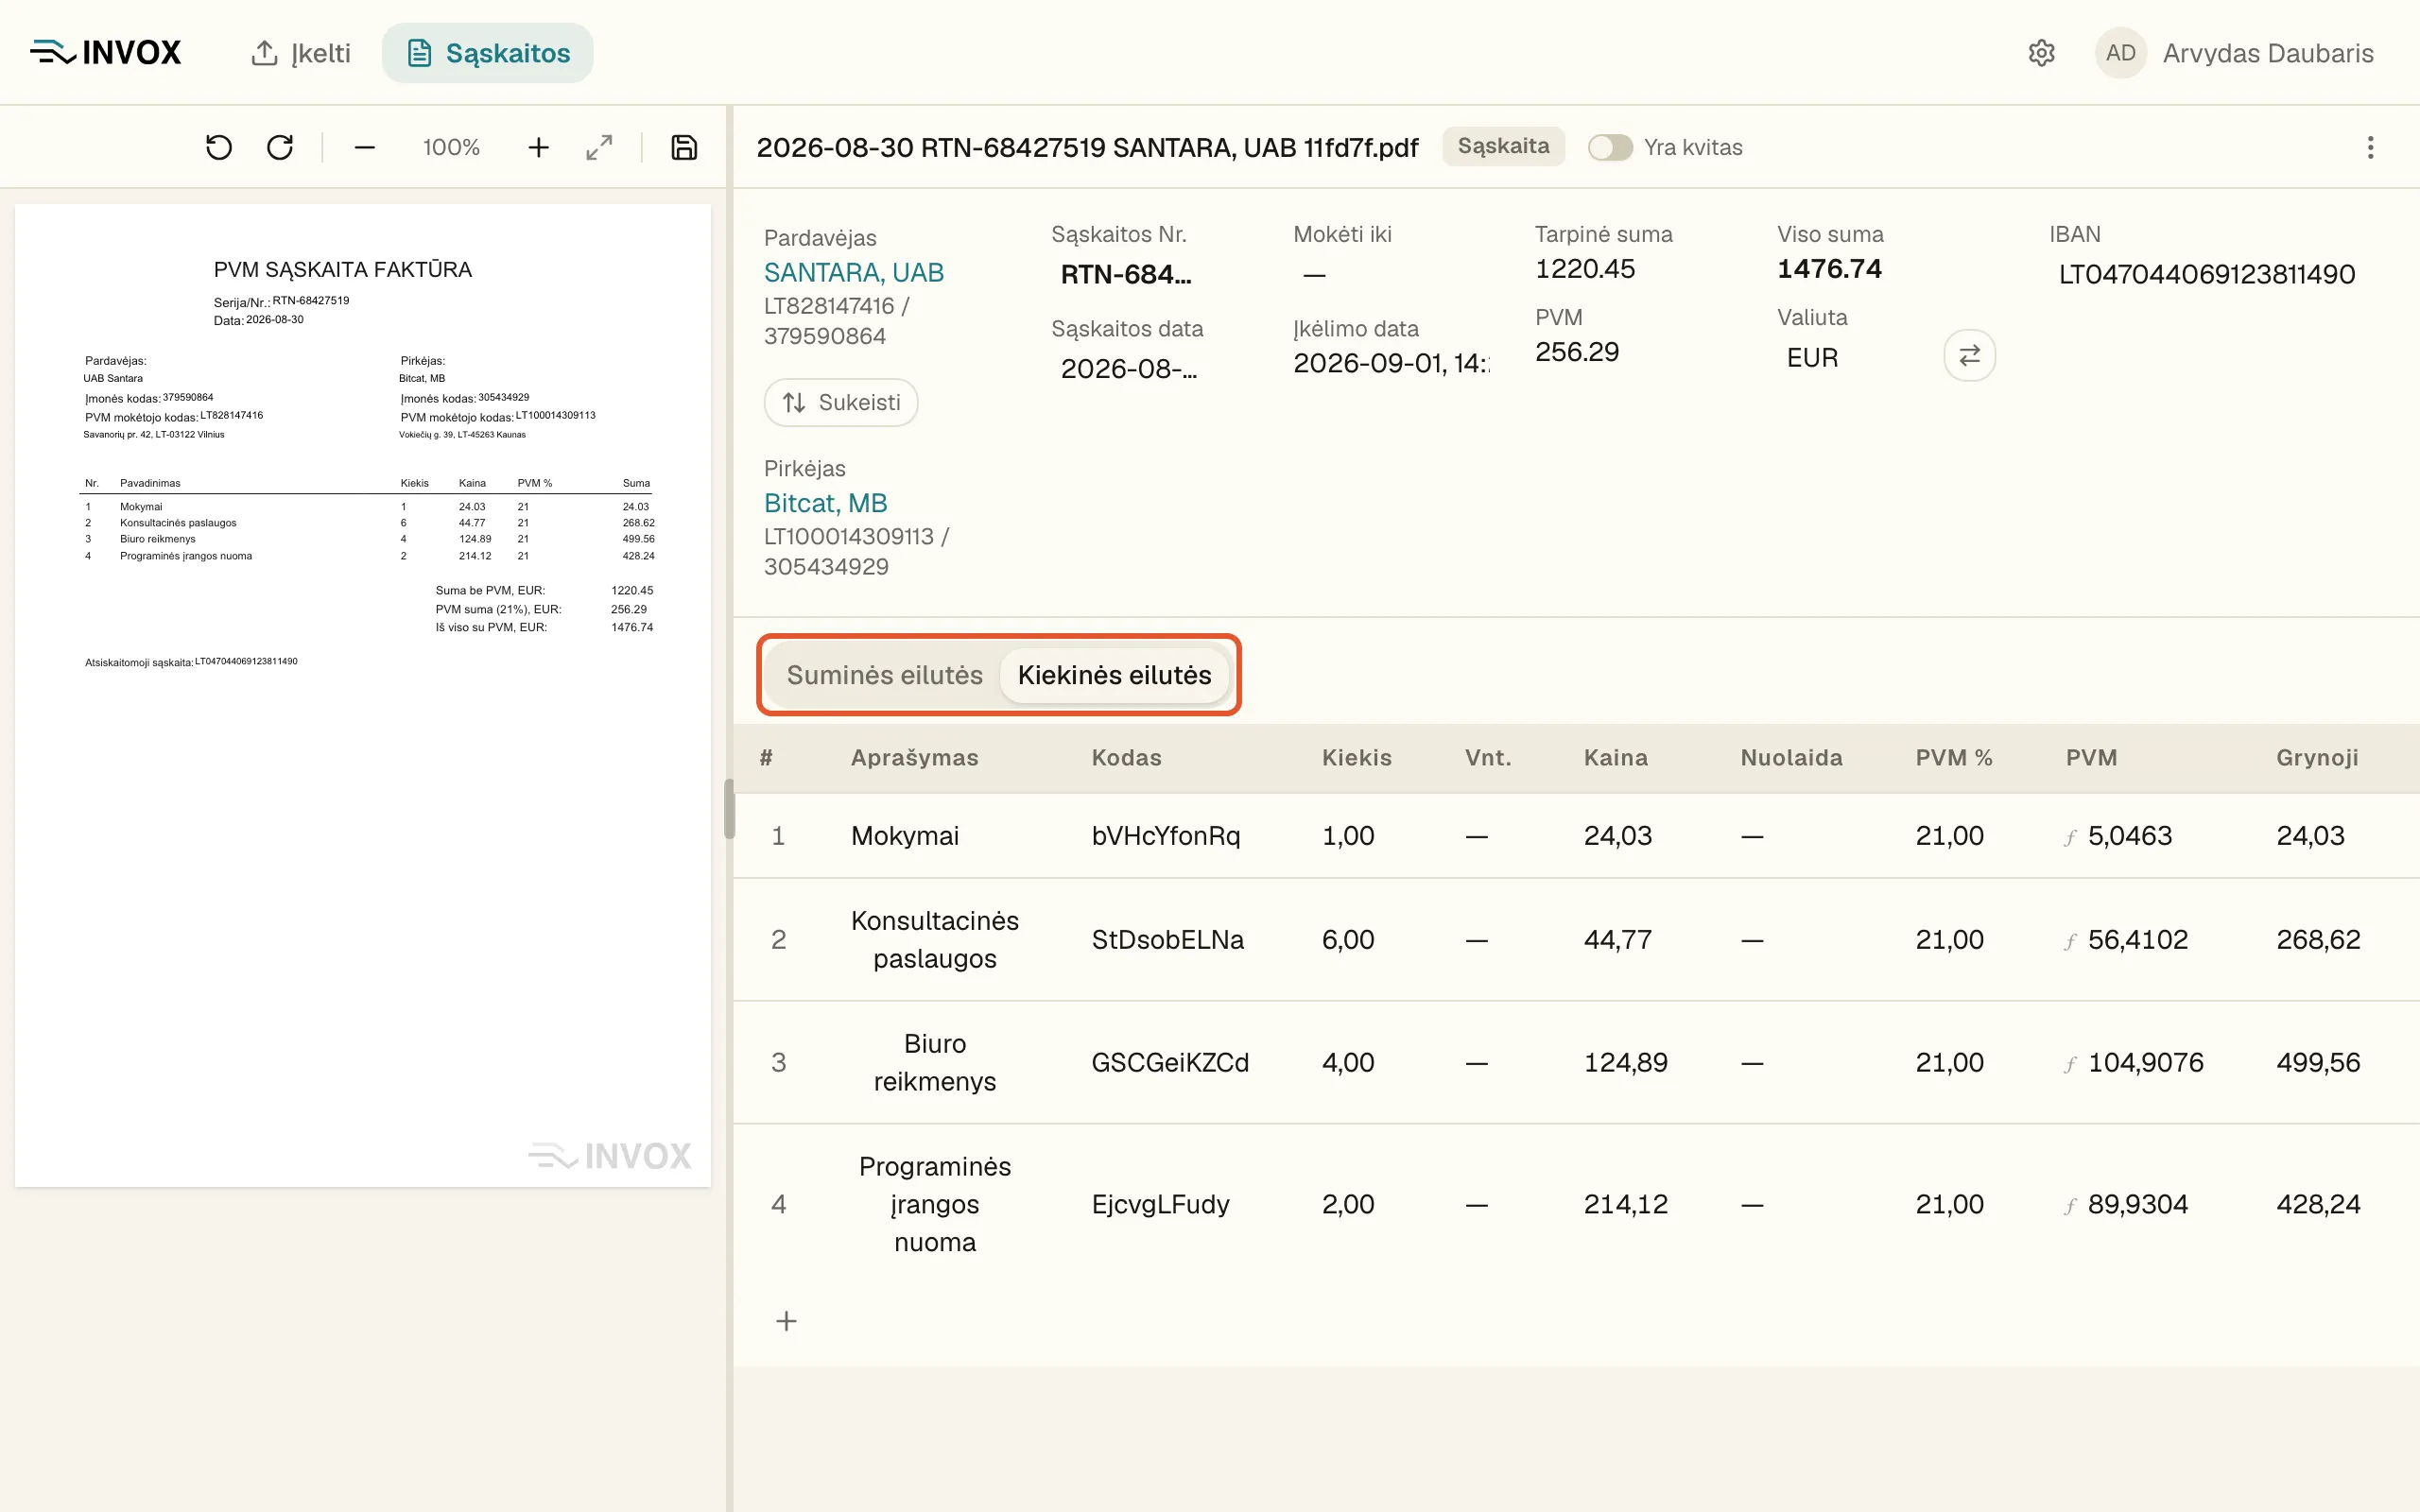Zoom out the PDF preview
Screen dimensions: 2420x1512
[x=365, y=148]
